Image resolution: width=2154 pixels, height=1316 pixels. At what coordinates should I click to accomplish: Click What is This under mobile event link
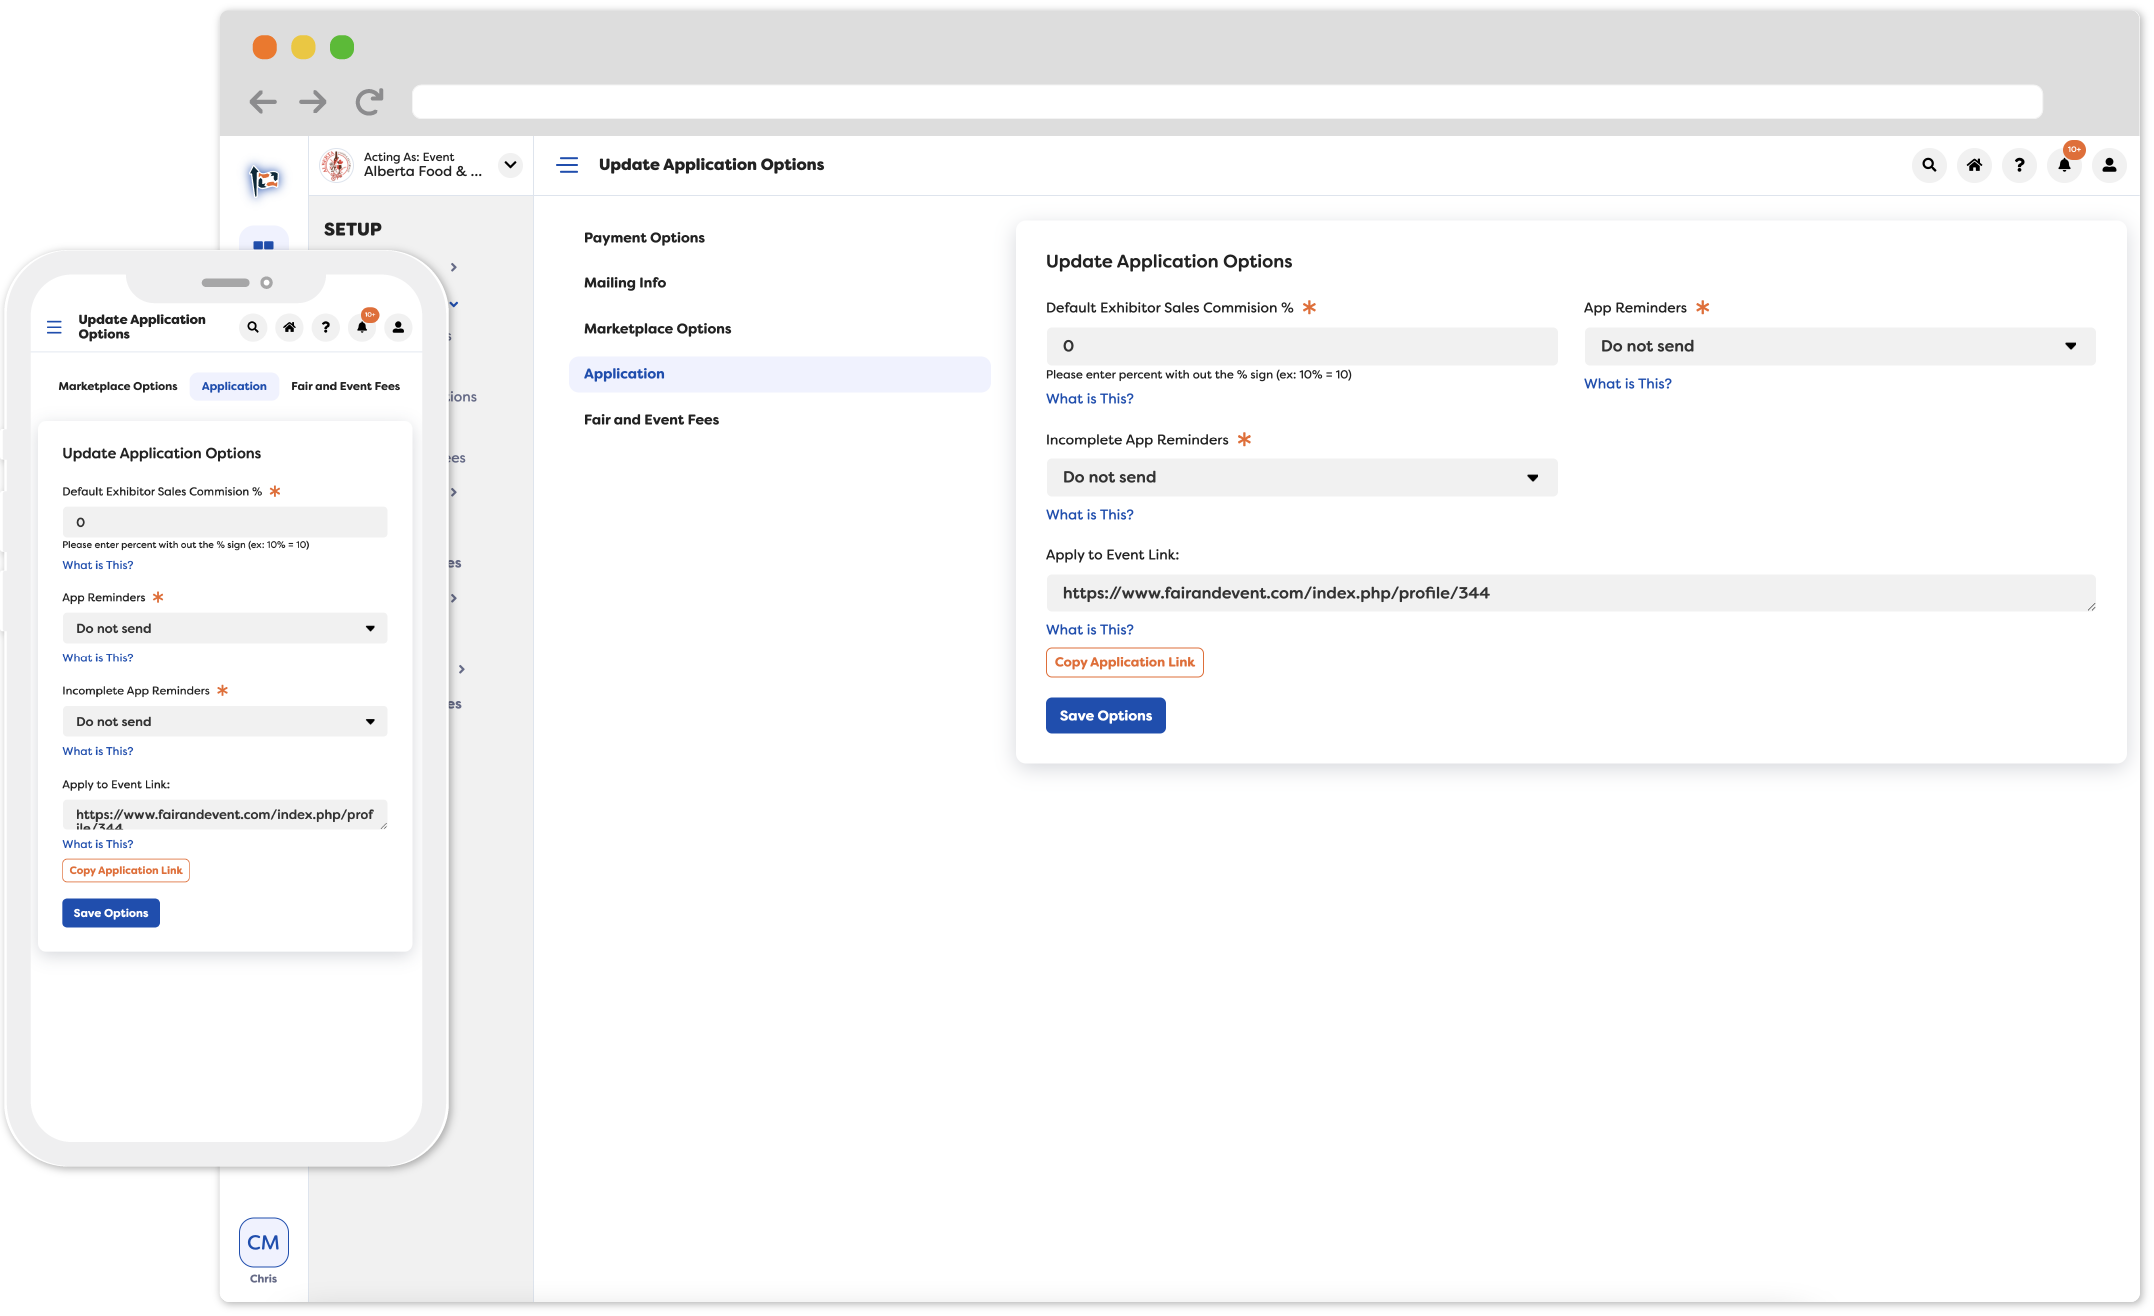click(x=97, y=844)
